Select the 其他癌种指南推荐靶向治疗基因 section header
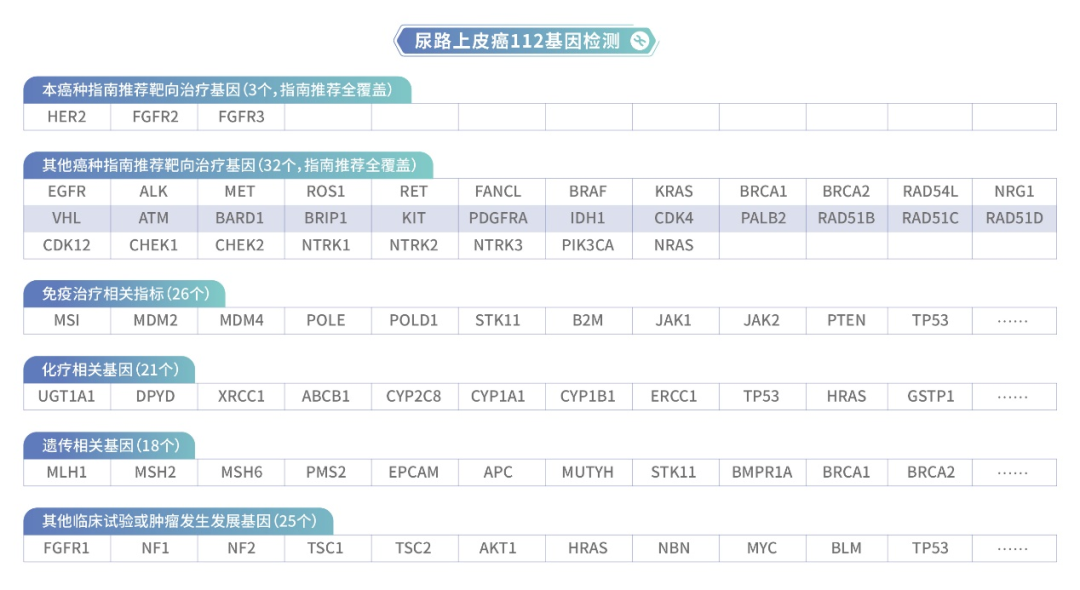This screenshot has width=1080, height=590. click(228, 165)
